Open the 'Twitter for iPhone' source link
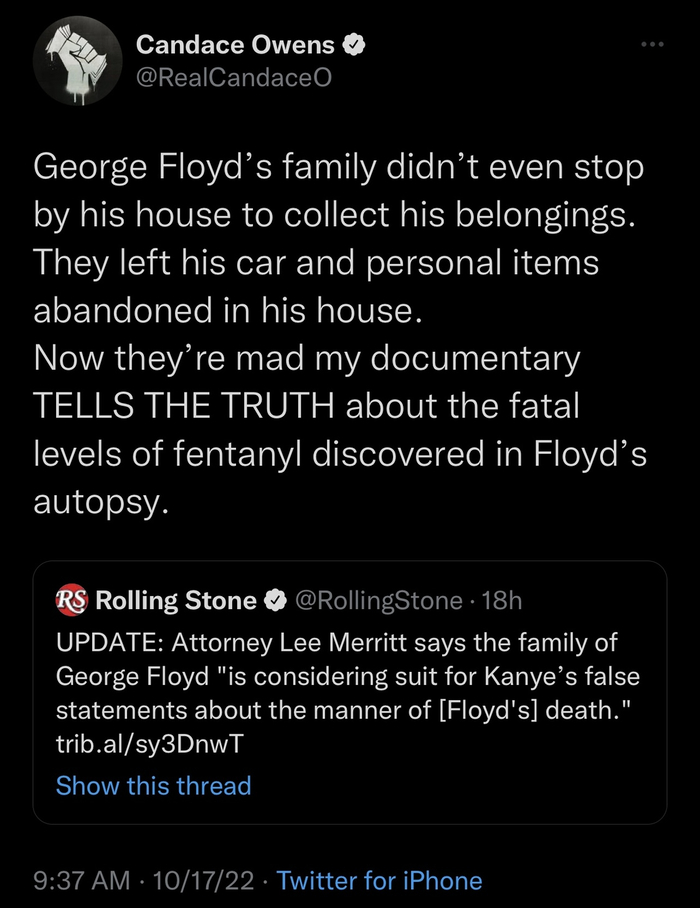 [379, 881]
